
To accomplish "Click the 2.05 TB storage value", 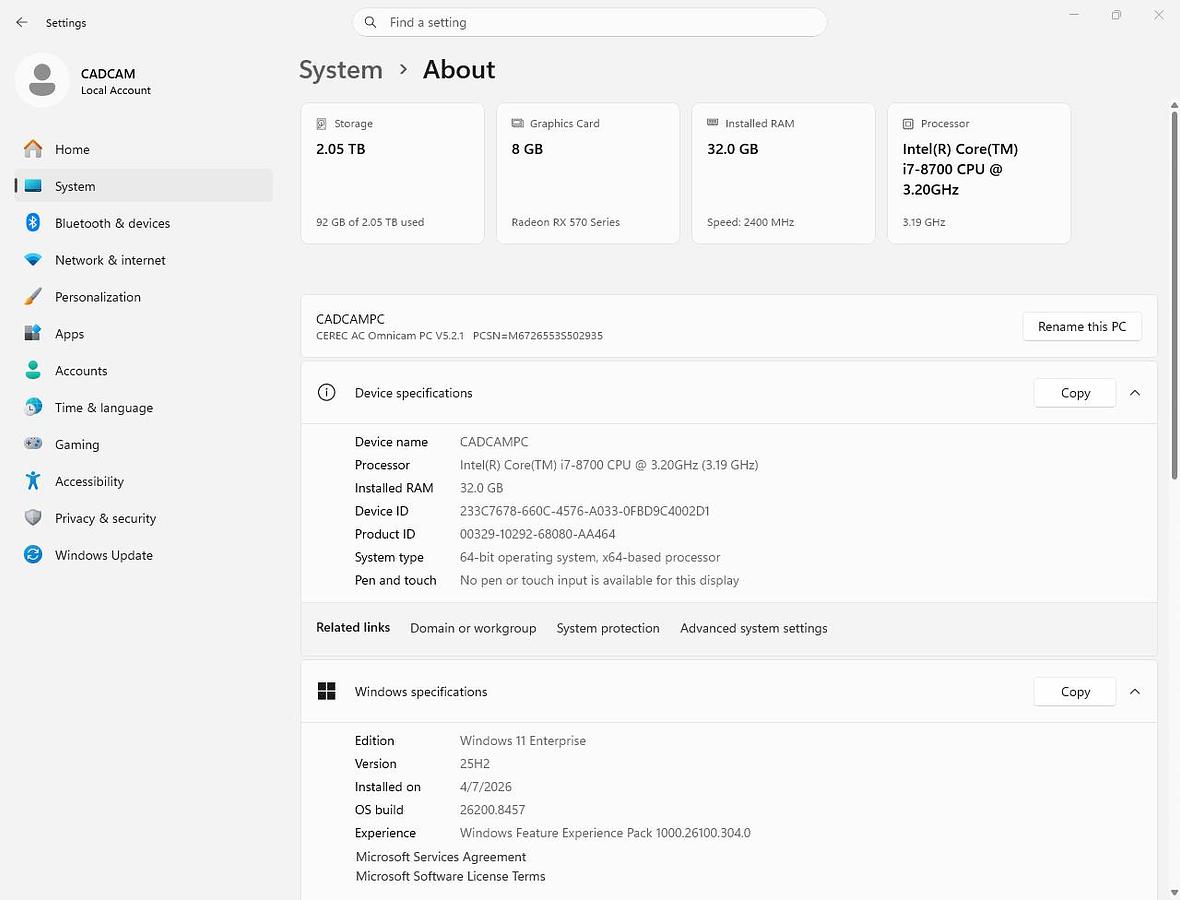I will (x=340, y=149).
